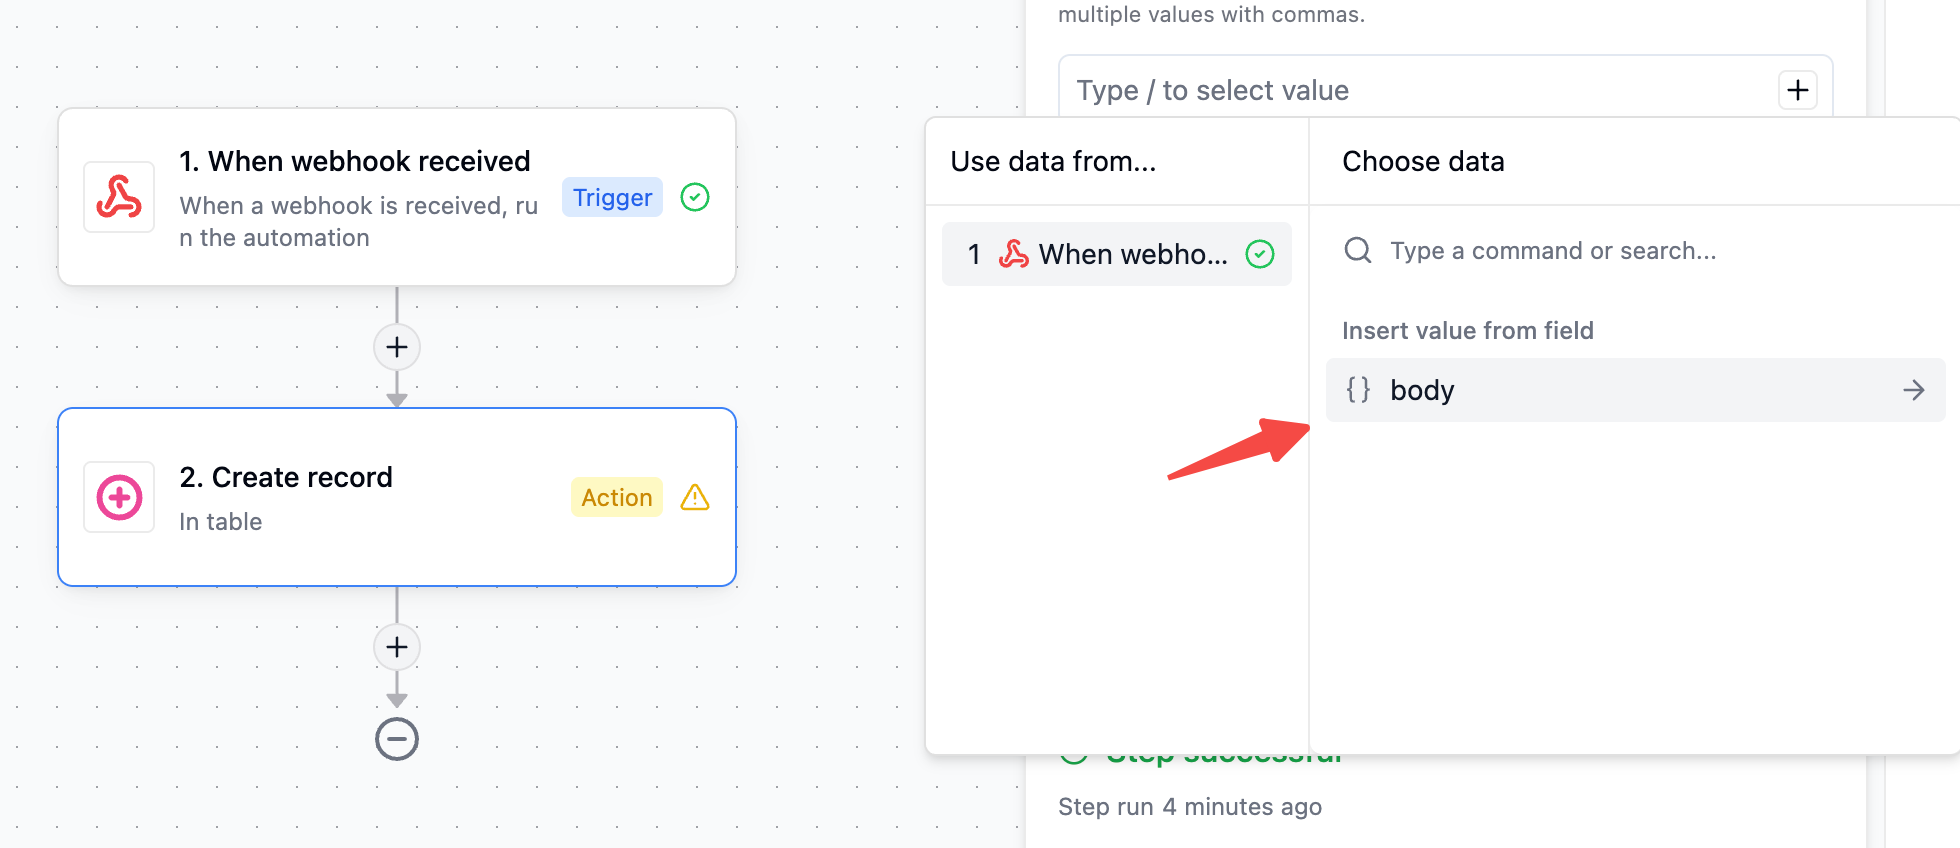
Task: Click the plus button in value field
Action: 1797,90
